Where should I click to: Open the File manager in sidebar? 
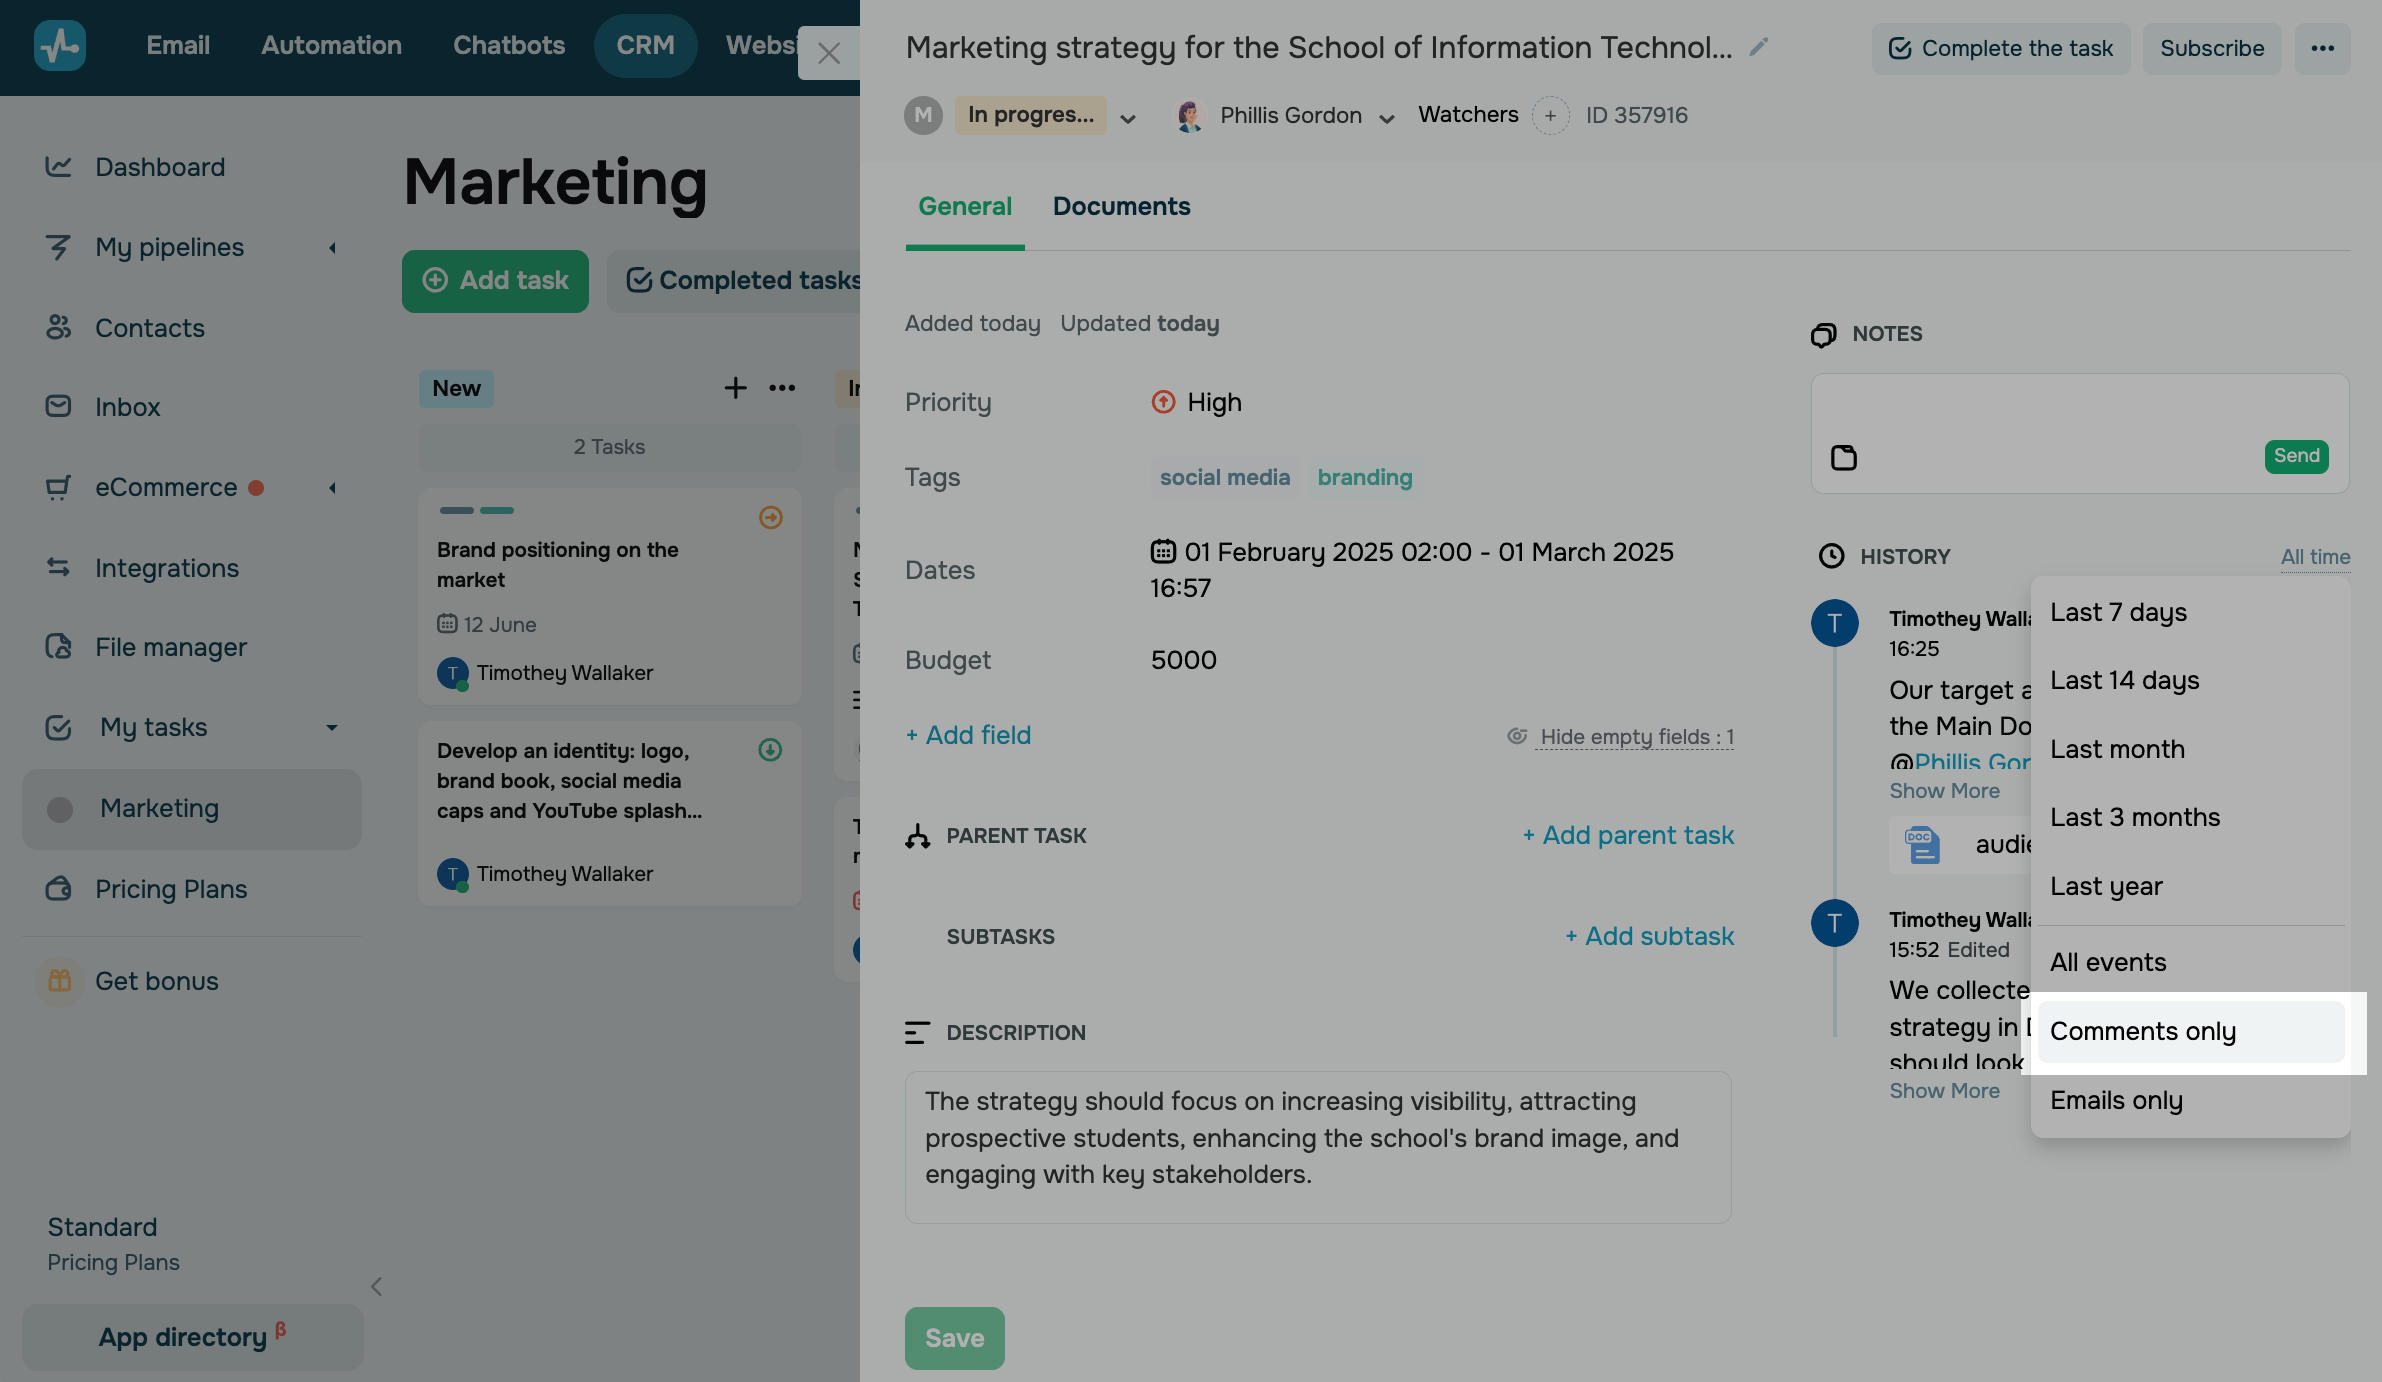[x=171, y=647]
